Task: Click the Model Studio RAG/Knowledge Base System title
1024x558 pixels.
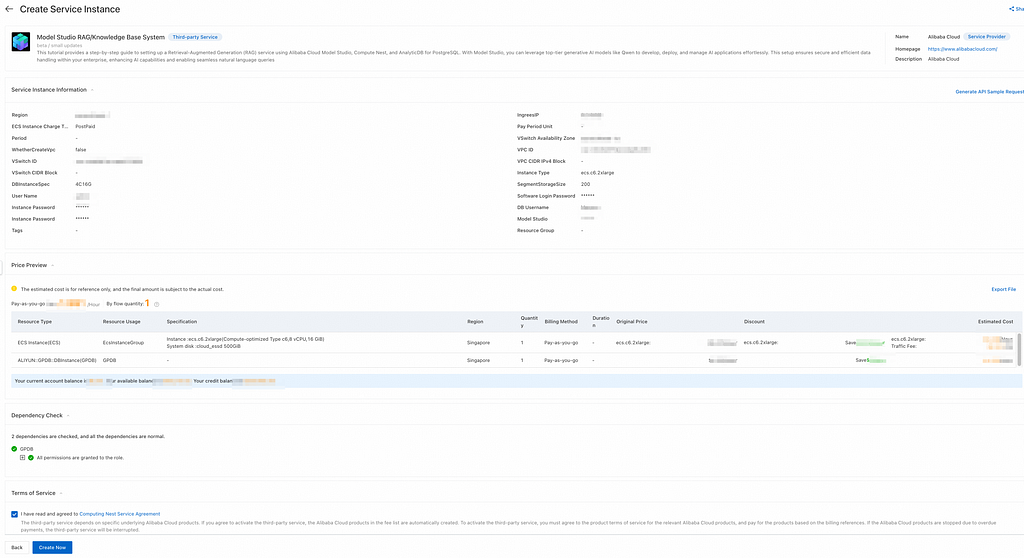Action: click(x=101, y=37)
